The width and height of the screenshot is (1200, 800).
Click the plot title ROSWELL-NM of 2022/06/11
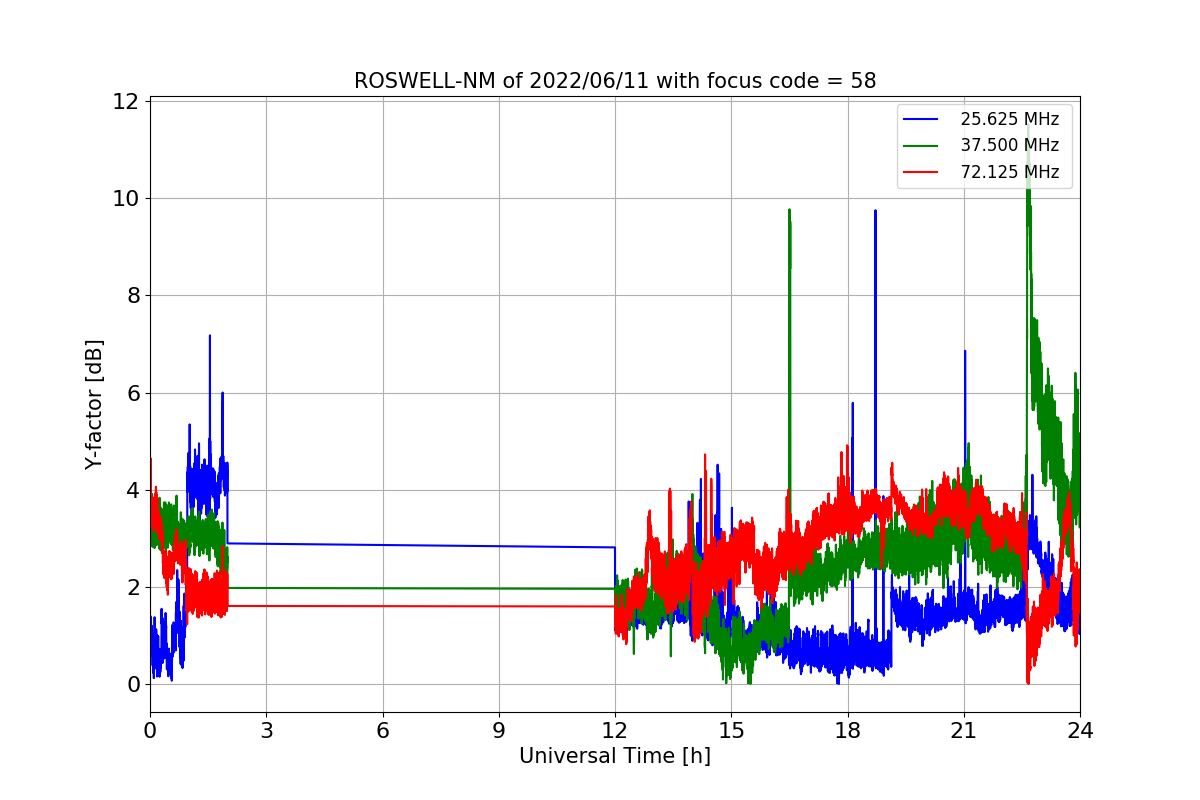pos(614,81)
